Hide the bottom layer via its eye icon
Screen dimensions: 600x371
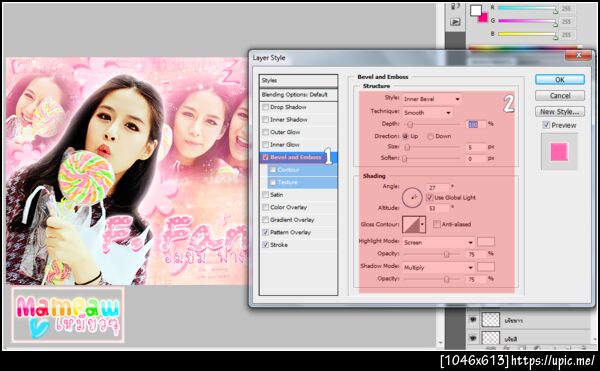pyautogui.click(x=473, y=338)
